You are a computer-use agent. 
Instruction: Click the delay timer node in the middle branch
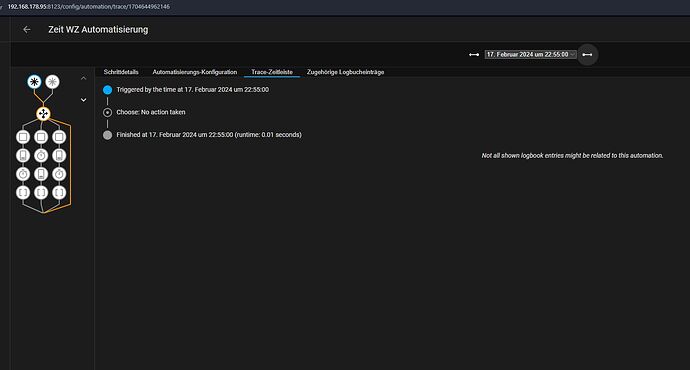point(41,155)
